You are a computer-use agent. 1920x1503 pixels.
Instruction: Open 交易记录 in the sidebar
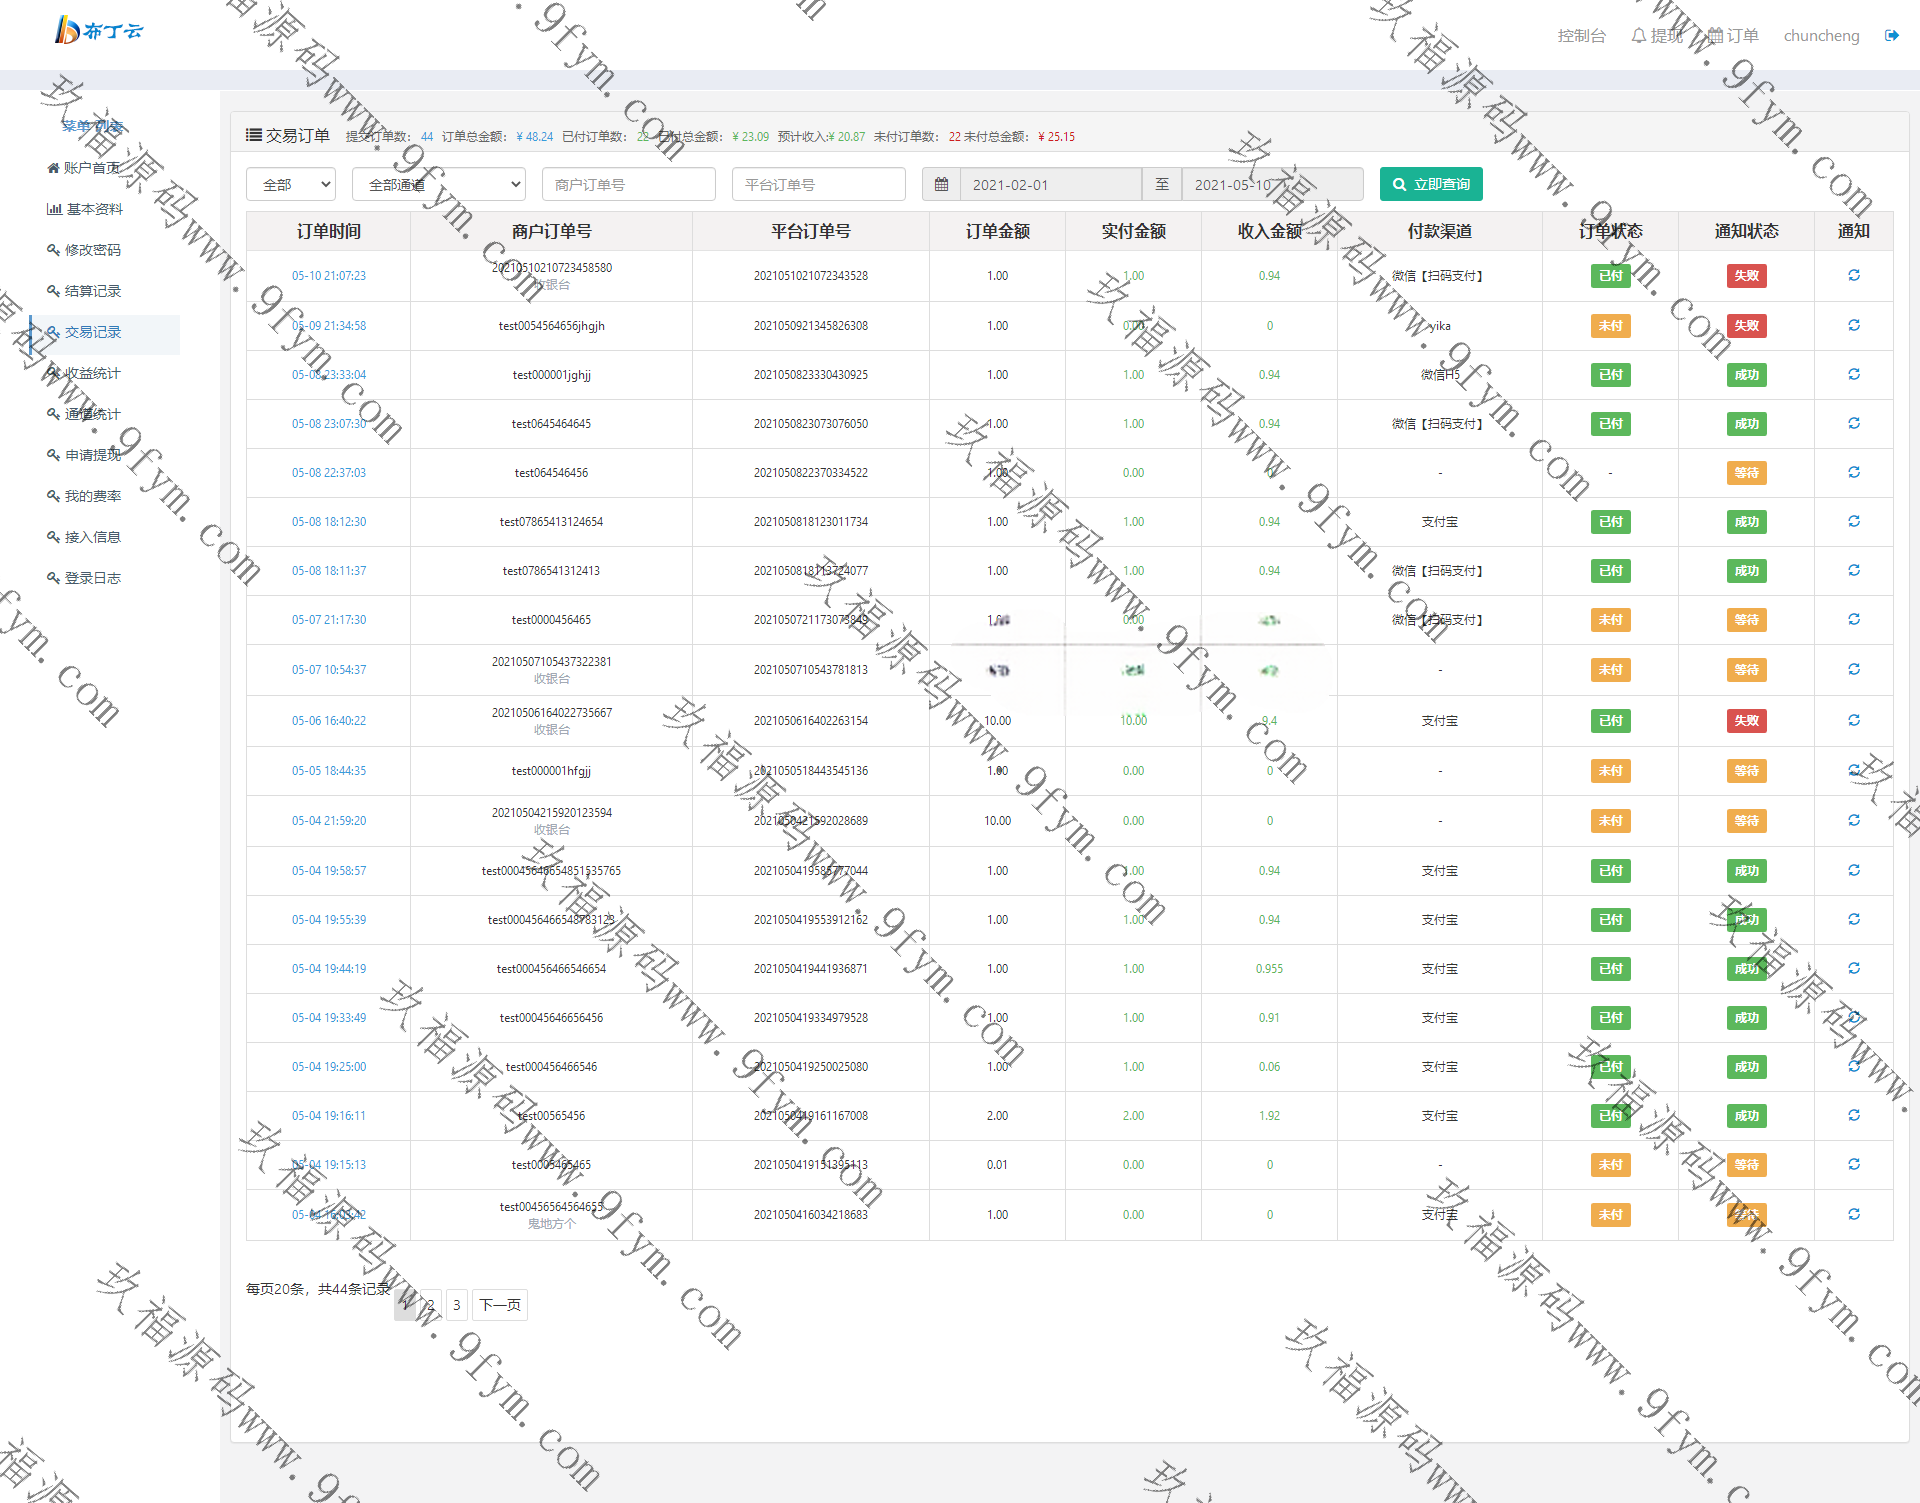click(x=93, y=332)
